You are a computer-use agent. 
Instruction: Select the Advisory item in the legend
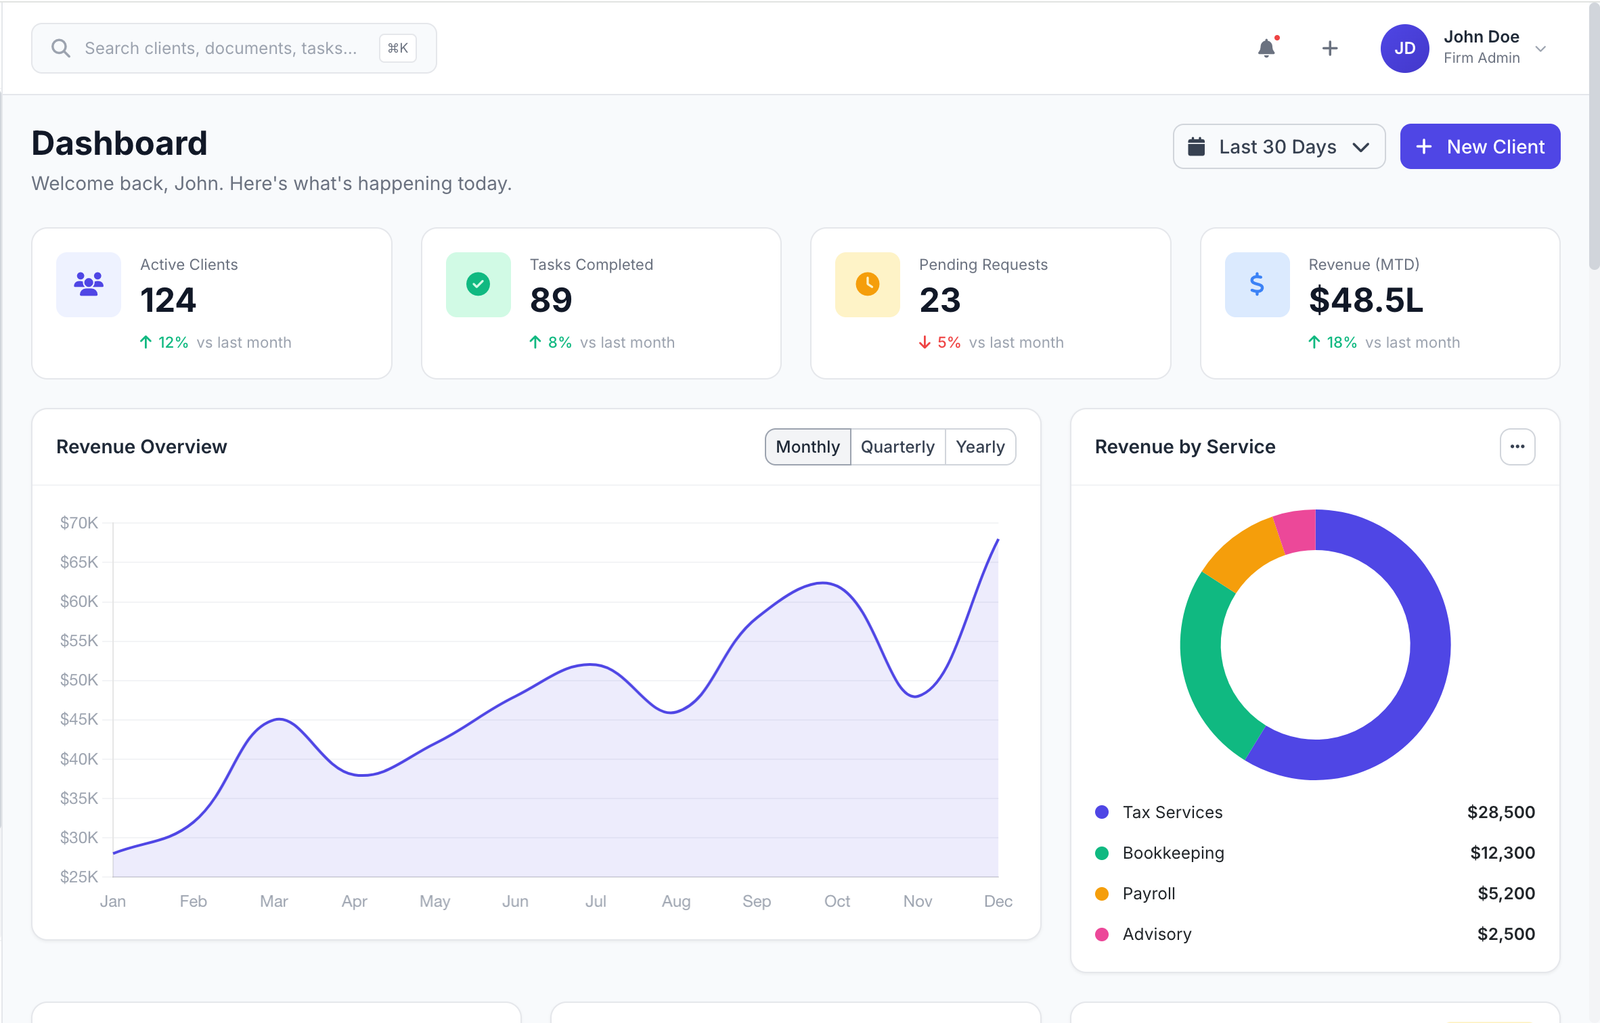[1157, 934]
